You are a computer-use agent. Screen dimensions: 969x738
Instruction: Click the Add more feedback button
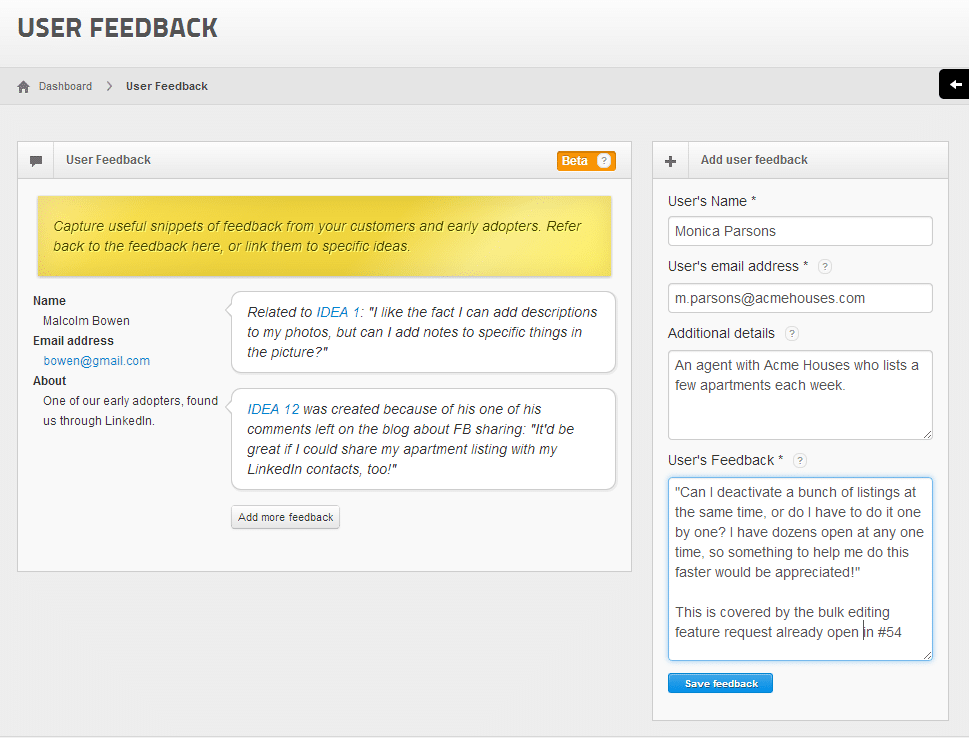[x=285, y=517]
